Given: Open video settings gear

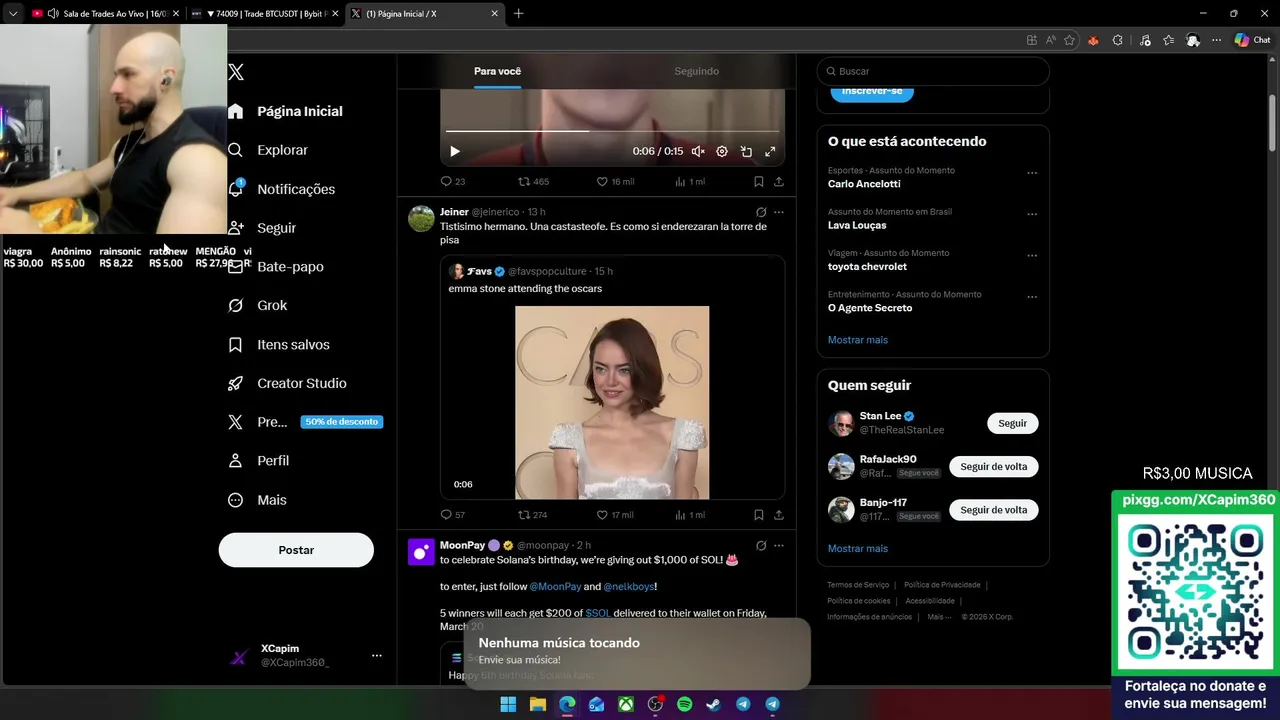Looking at the screenshot, I should [722, 152].
